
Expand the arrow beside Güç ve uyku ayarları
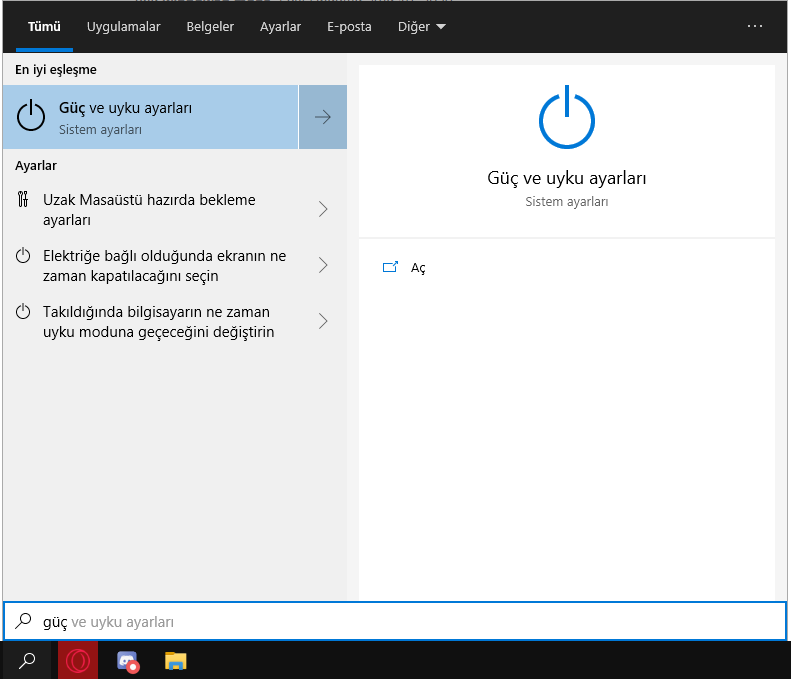coord(323,117)
